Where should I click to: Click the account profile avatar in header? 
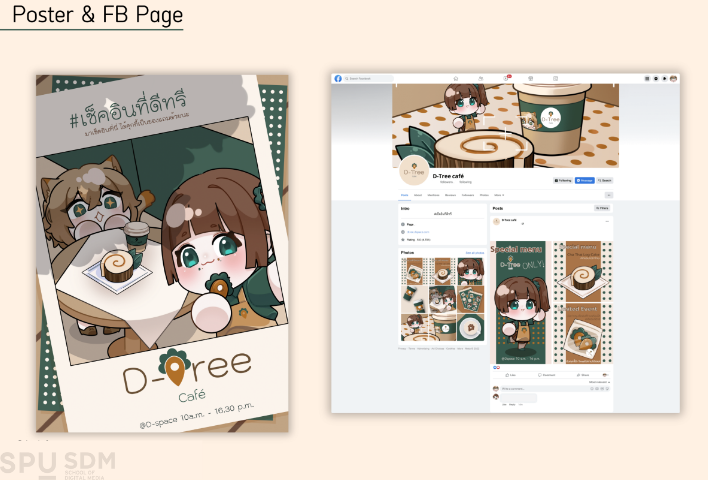[x=673, y=78]
